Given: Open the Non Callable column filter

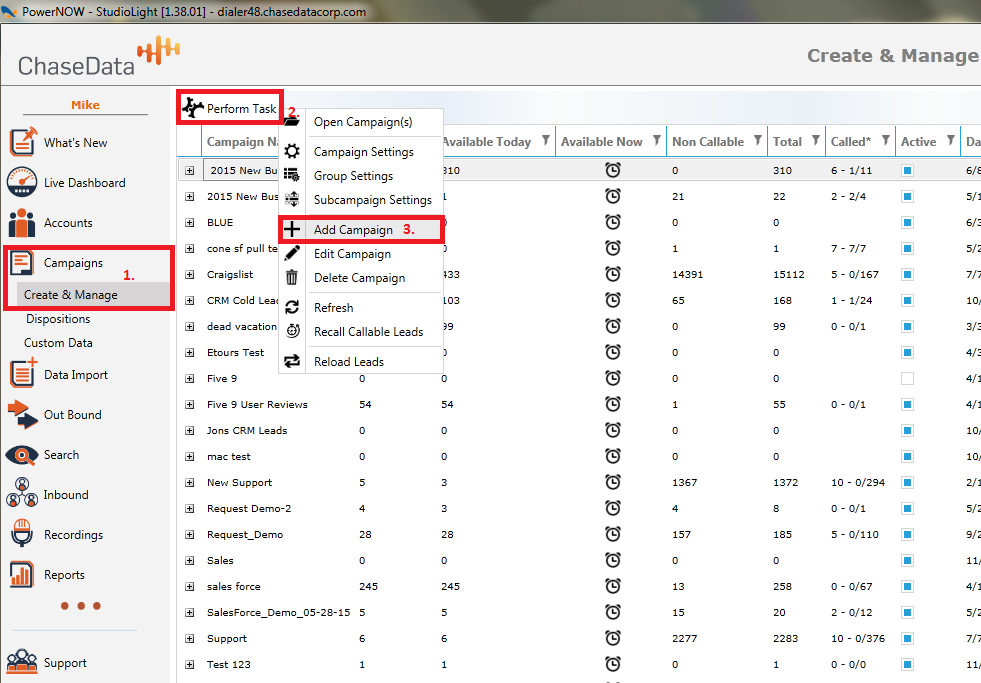Looking at the screenshot, I should point(757,141).
